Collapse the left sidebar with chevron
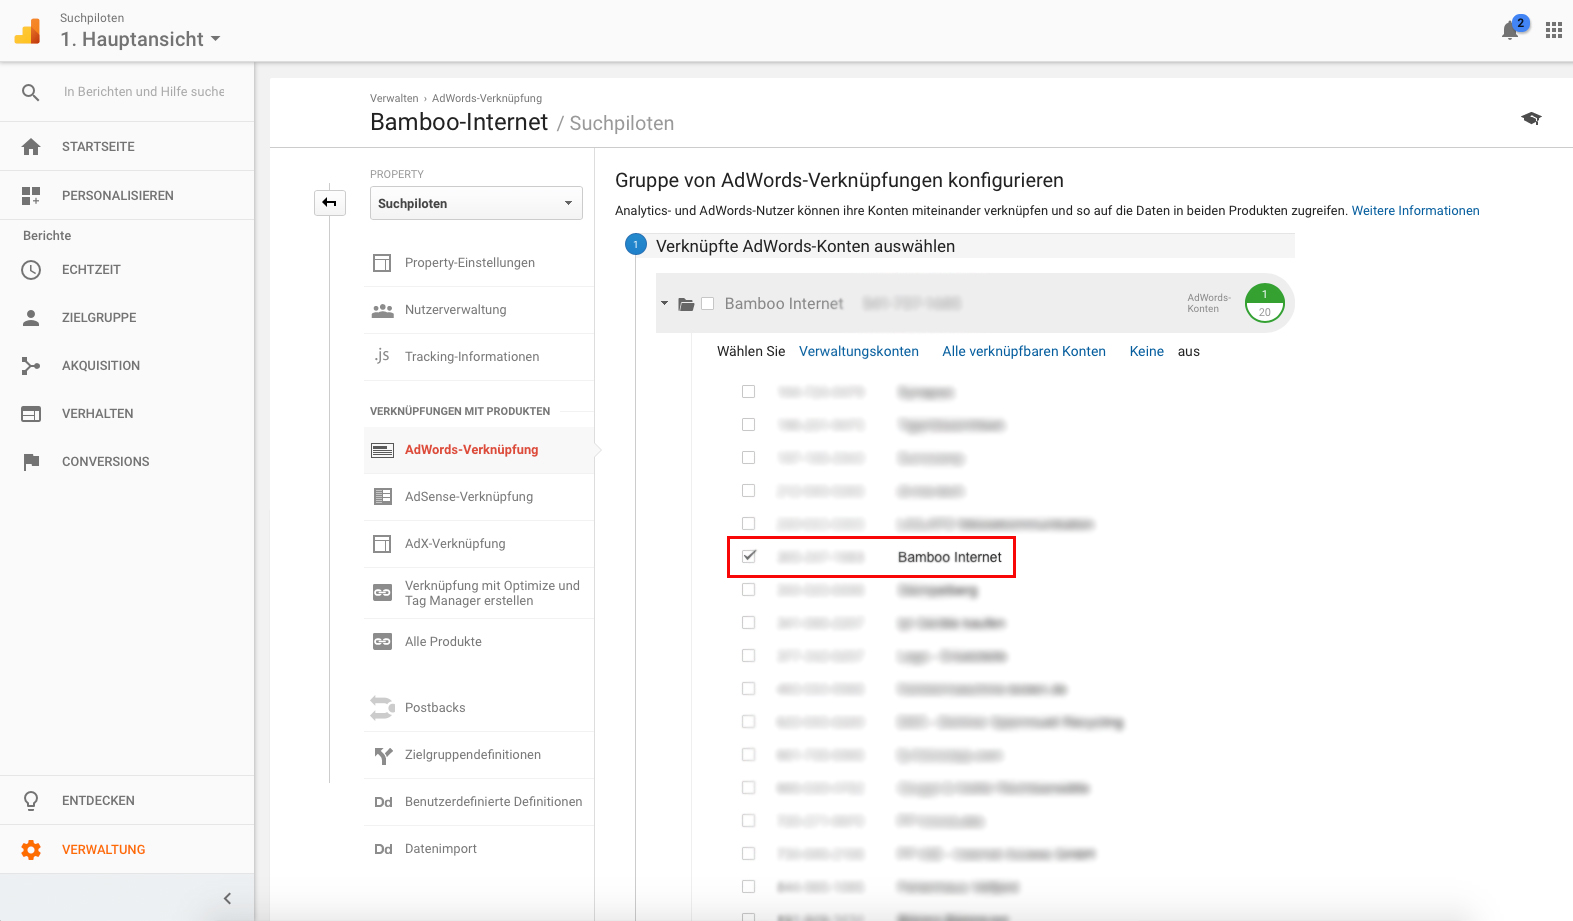1573x921 pixels. [x=227, y=898]
